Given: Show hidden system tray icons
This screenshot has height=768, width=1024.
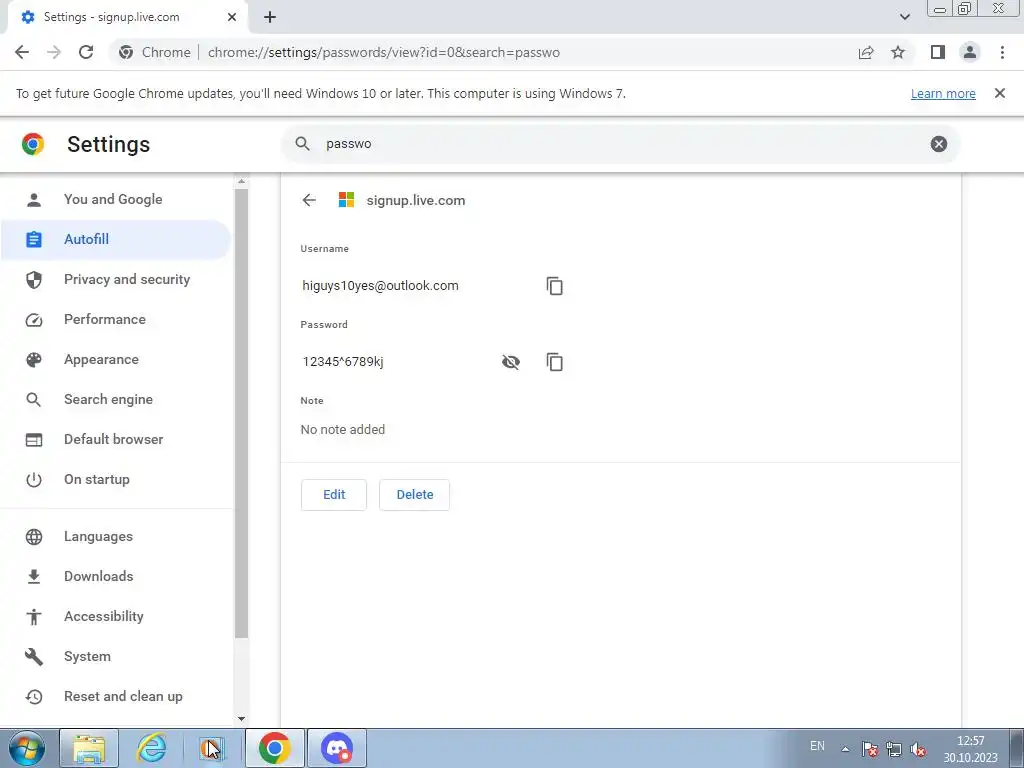Looking at the screenshot, I should click(845, 749).
